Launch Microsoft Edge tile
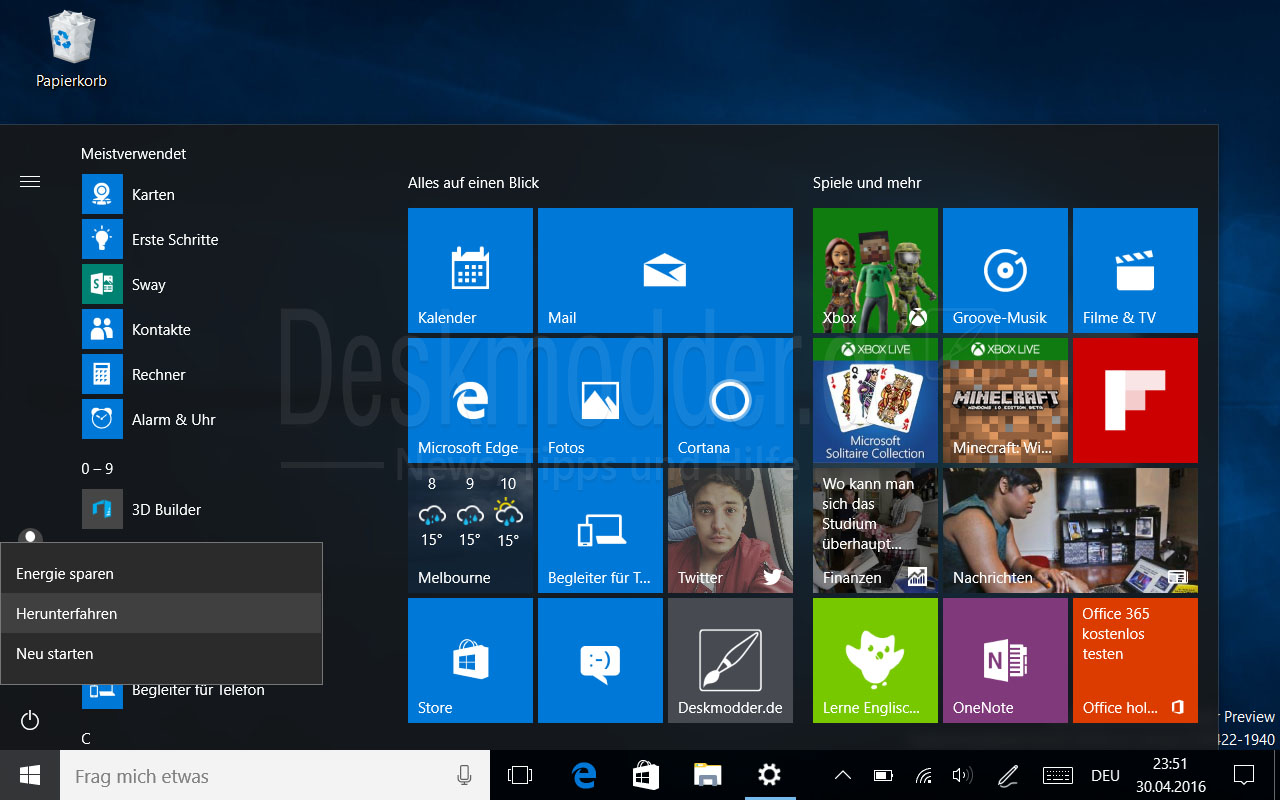This screenshot has width=1280, height=800. [470, 400]
